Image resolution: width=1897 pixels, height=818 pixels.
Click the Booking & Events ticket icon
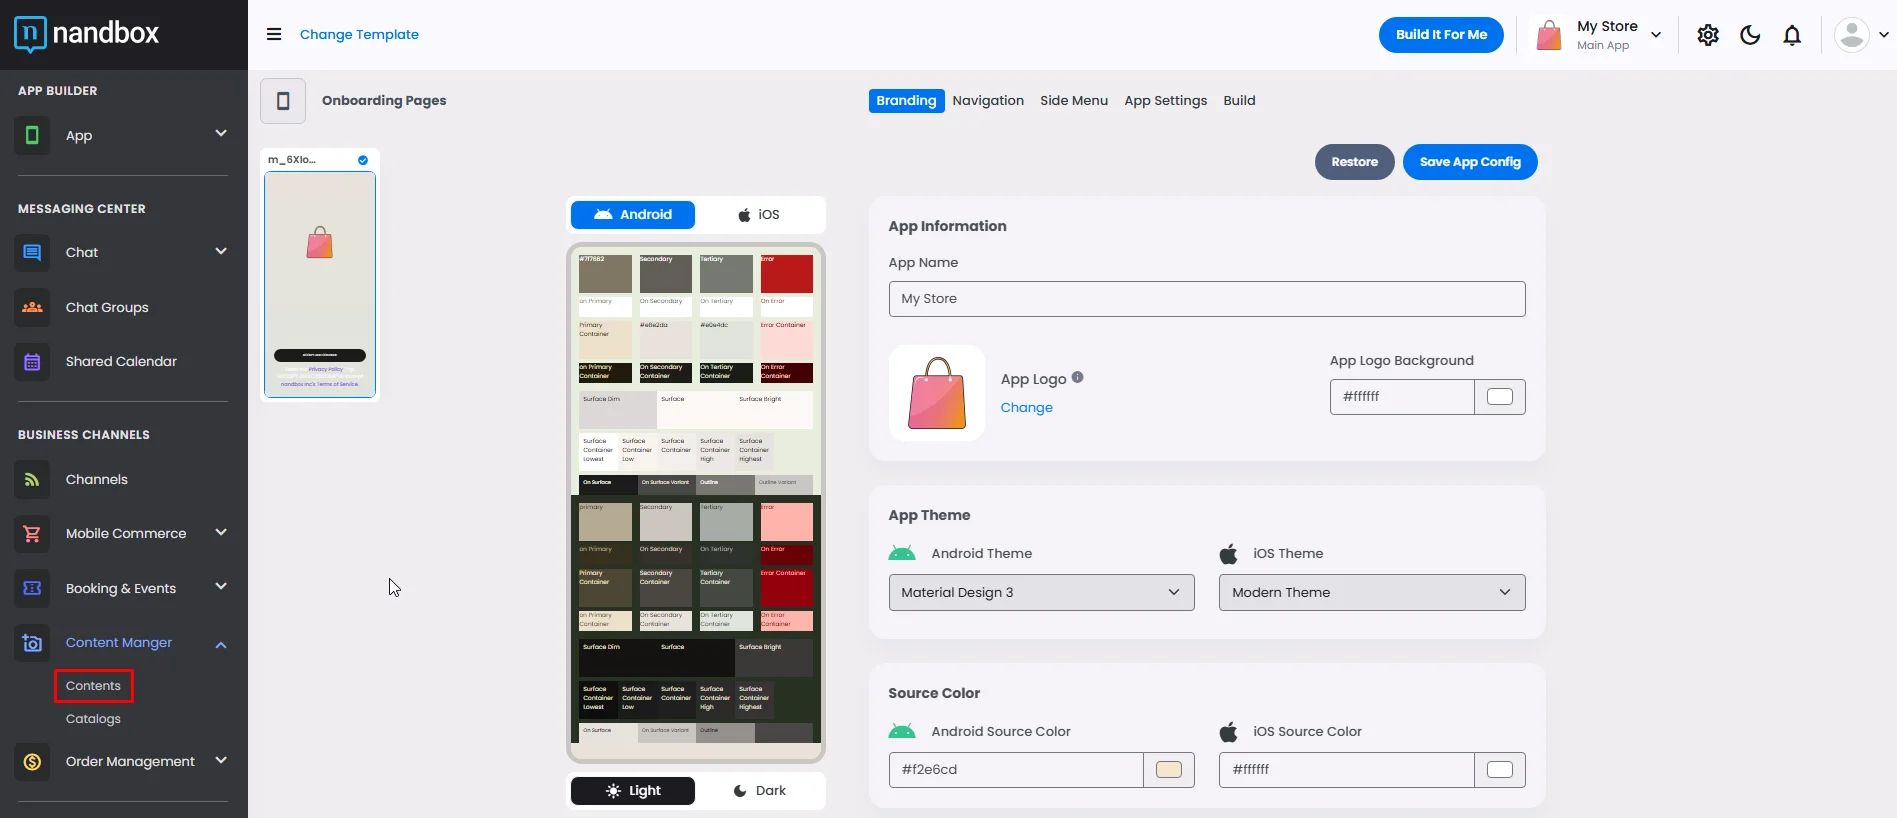32,588
